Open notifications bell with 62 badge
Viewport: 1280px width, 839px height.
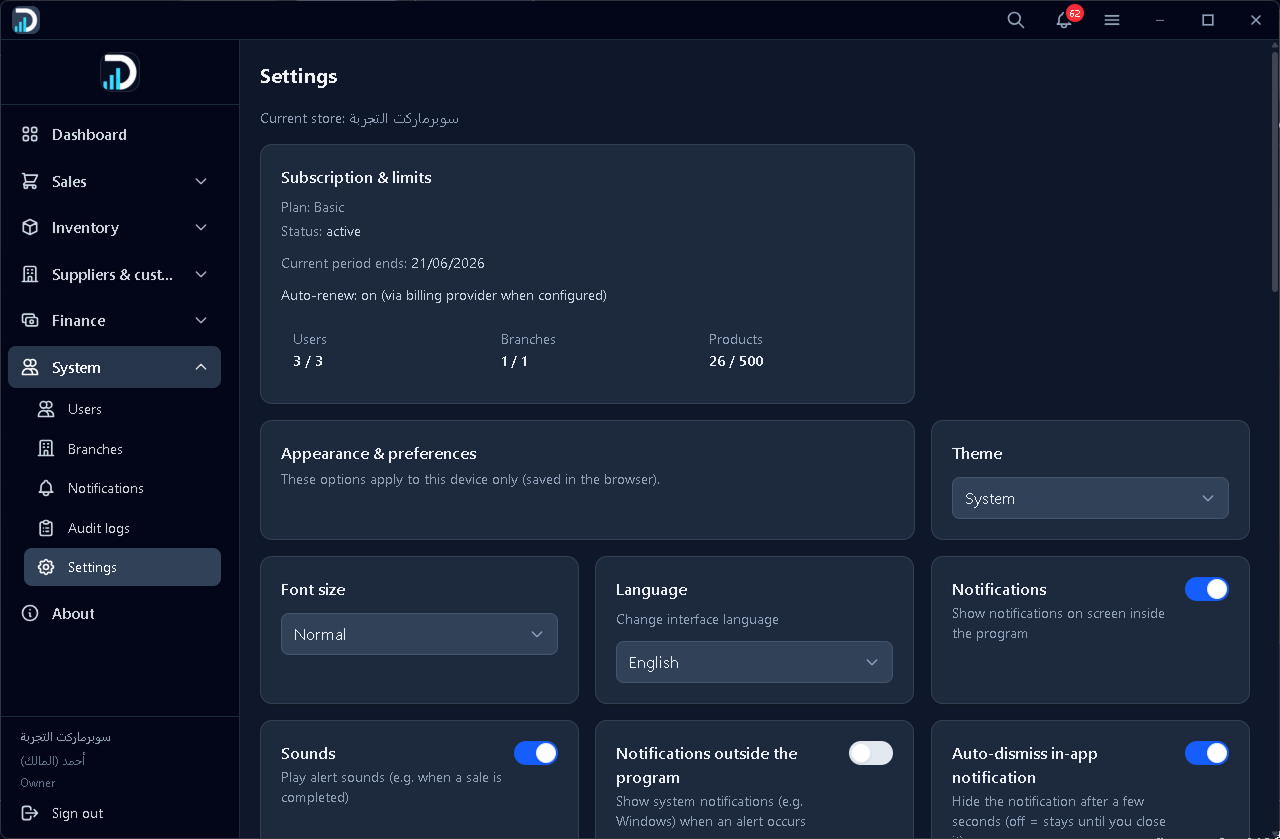(1066, 19)
